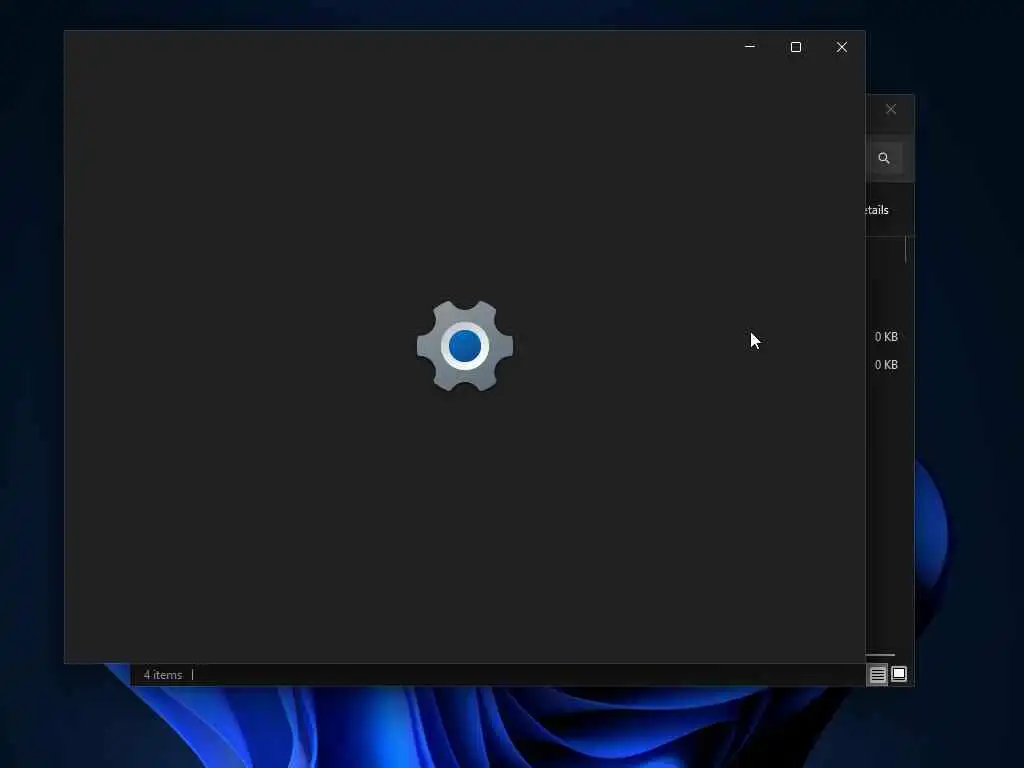The height and width of the screenshot is (768, 1024).
Task: Click the Settings gear logo
Action: [465, 345]
